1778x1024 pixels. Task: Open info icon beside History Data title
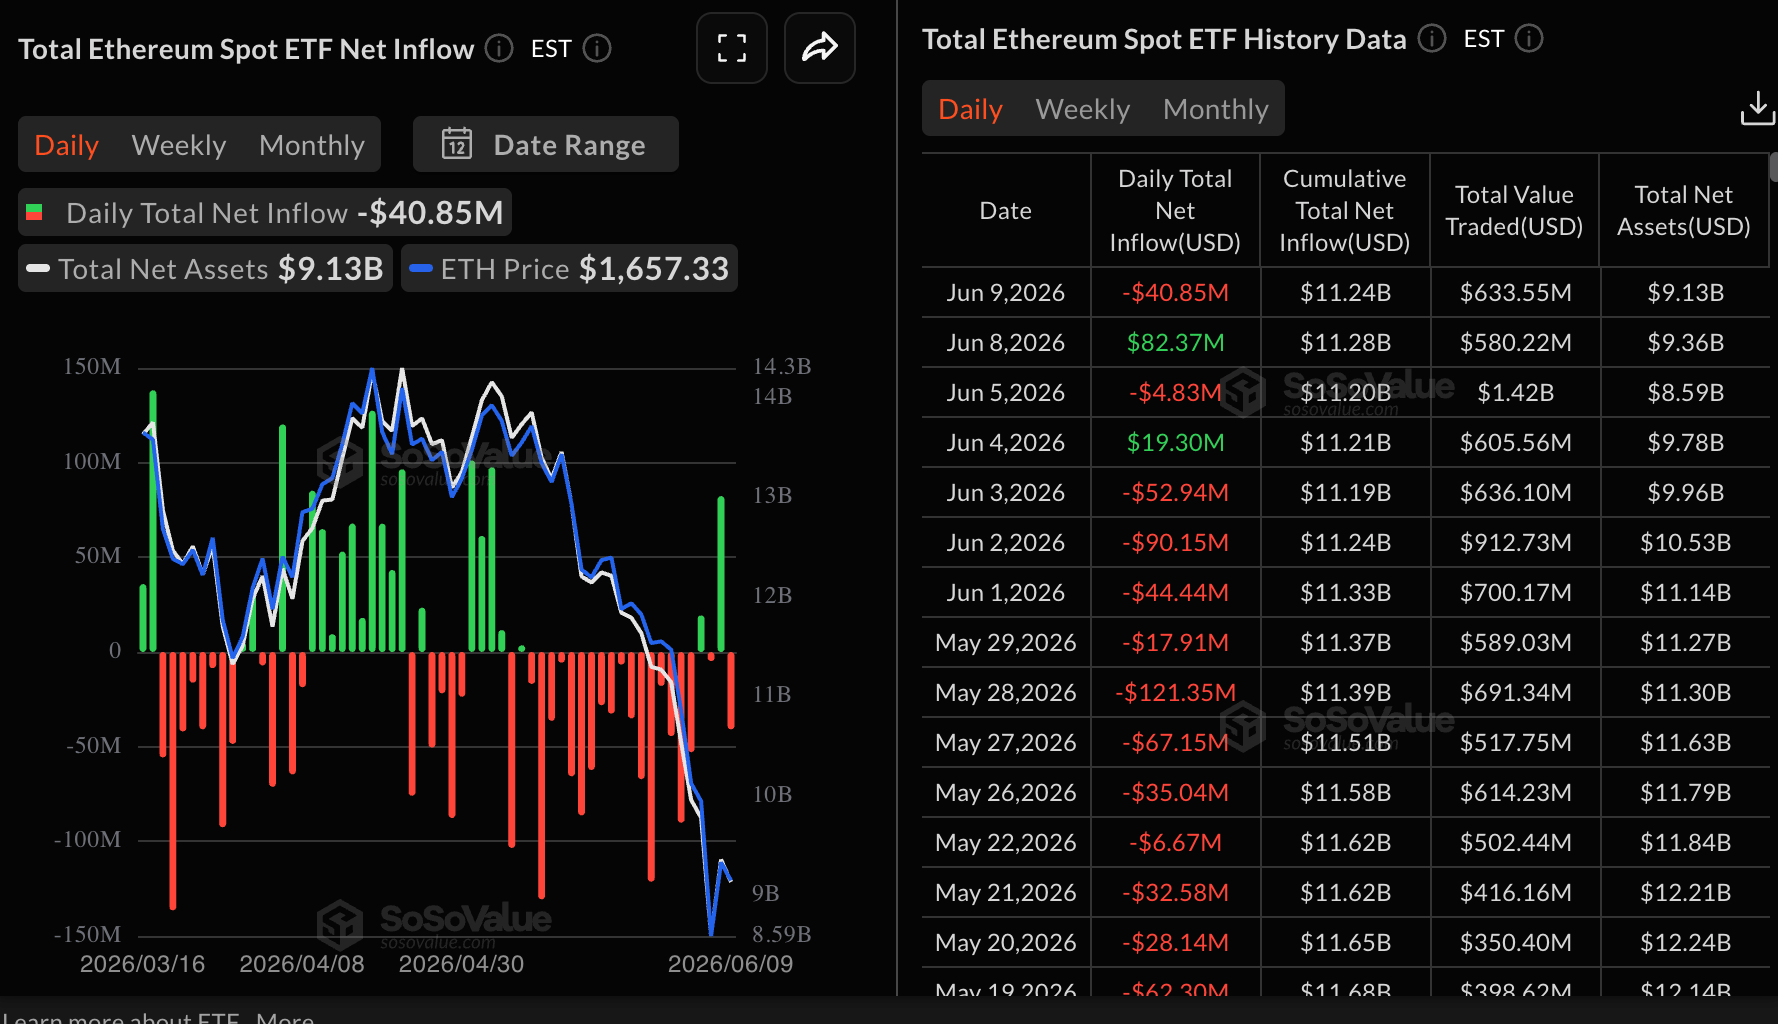1432,38
